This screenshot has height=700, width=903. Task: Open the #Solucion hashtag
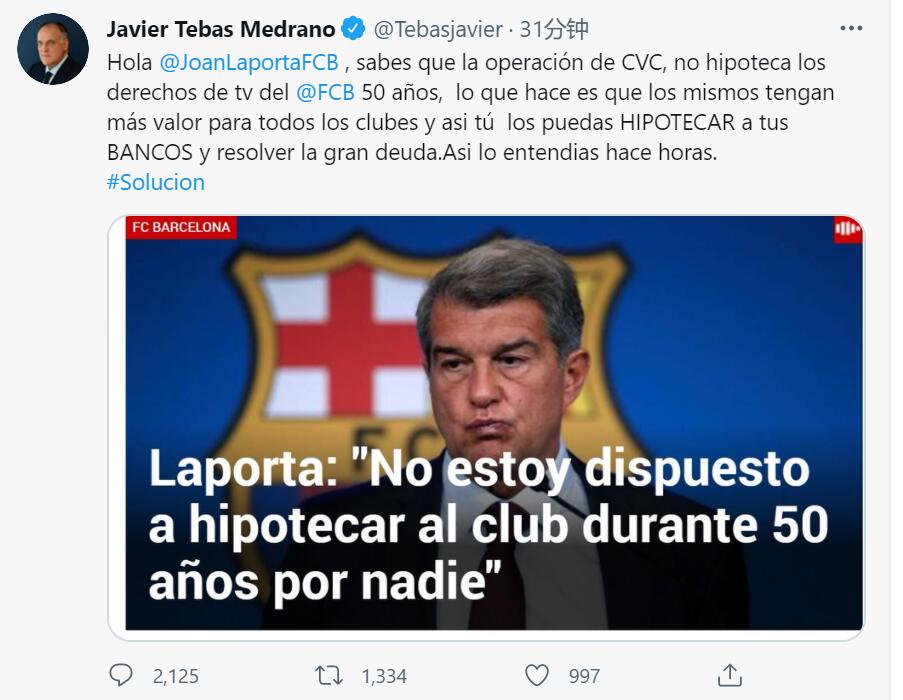point(156,182)
